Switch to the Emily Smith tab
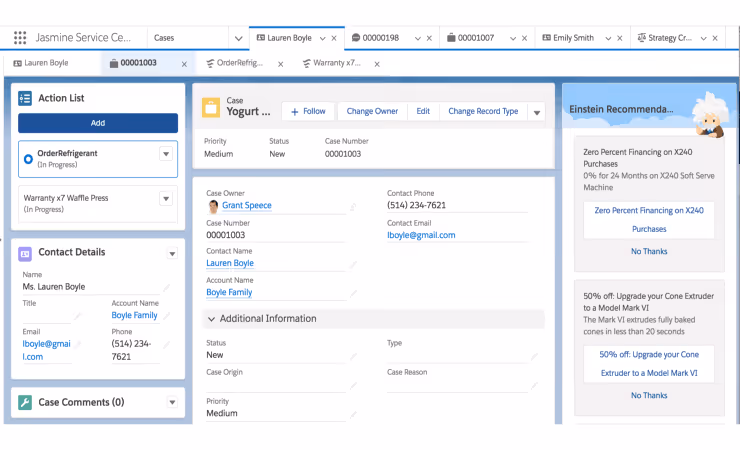This screenshot has width=740, height=450. [573, 38]
